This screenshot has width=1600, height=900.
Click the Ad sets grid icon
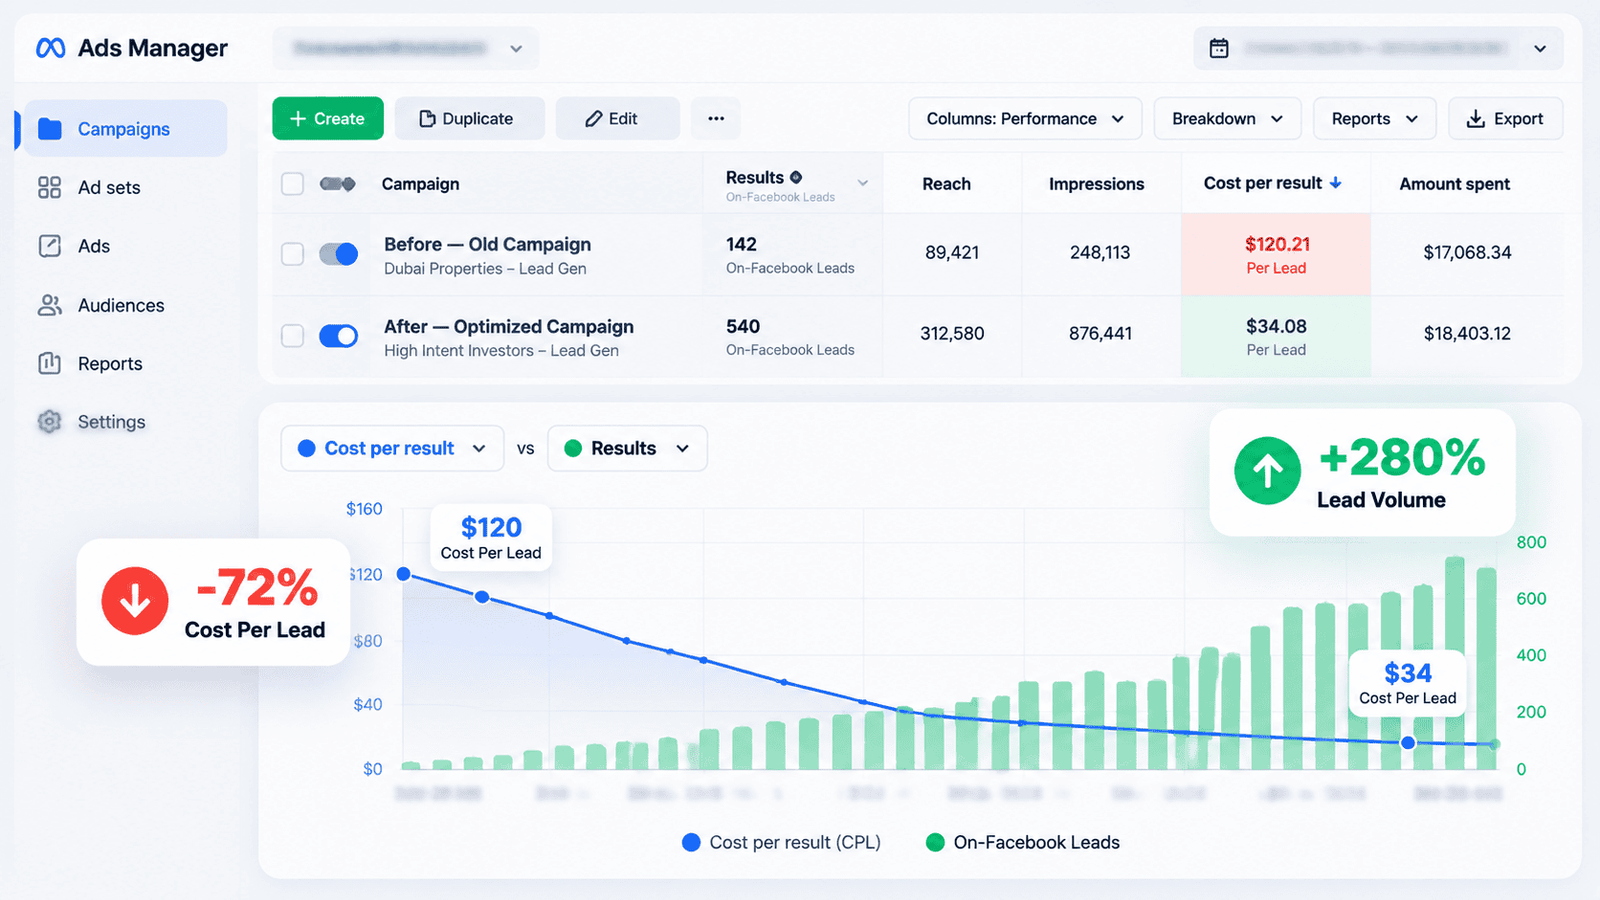click(x=49, y=187)
